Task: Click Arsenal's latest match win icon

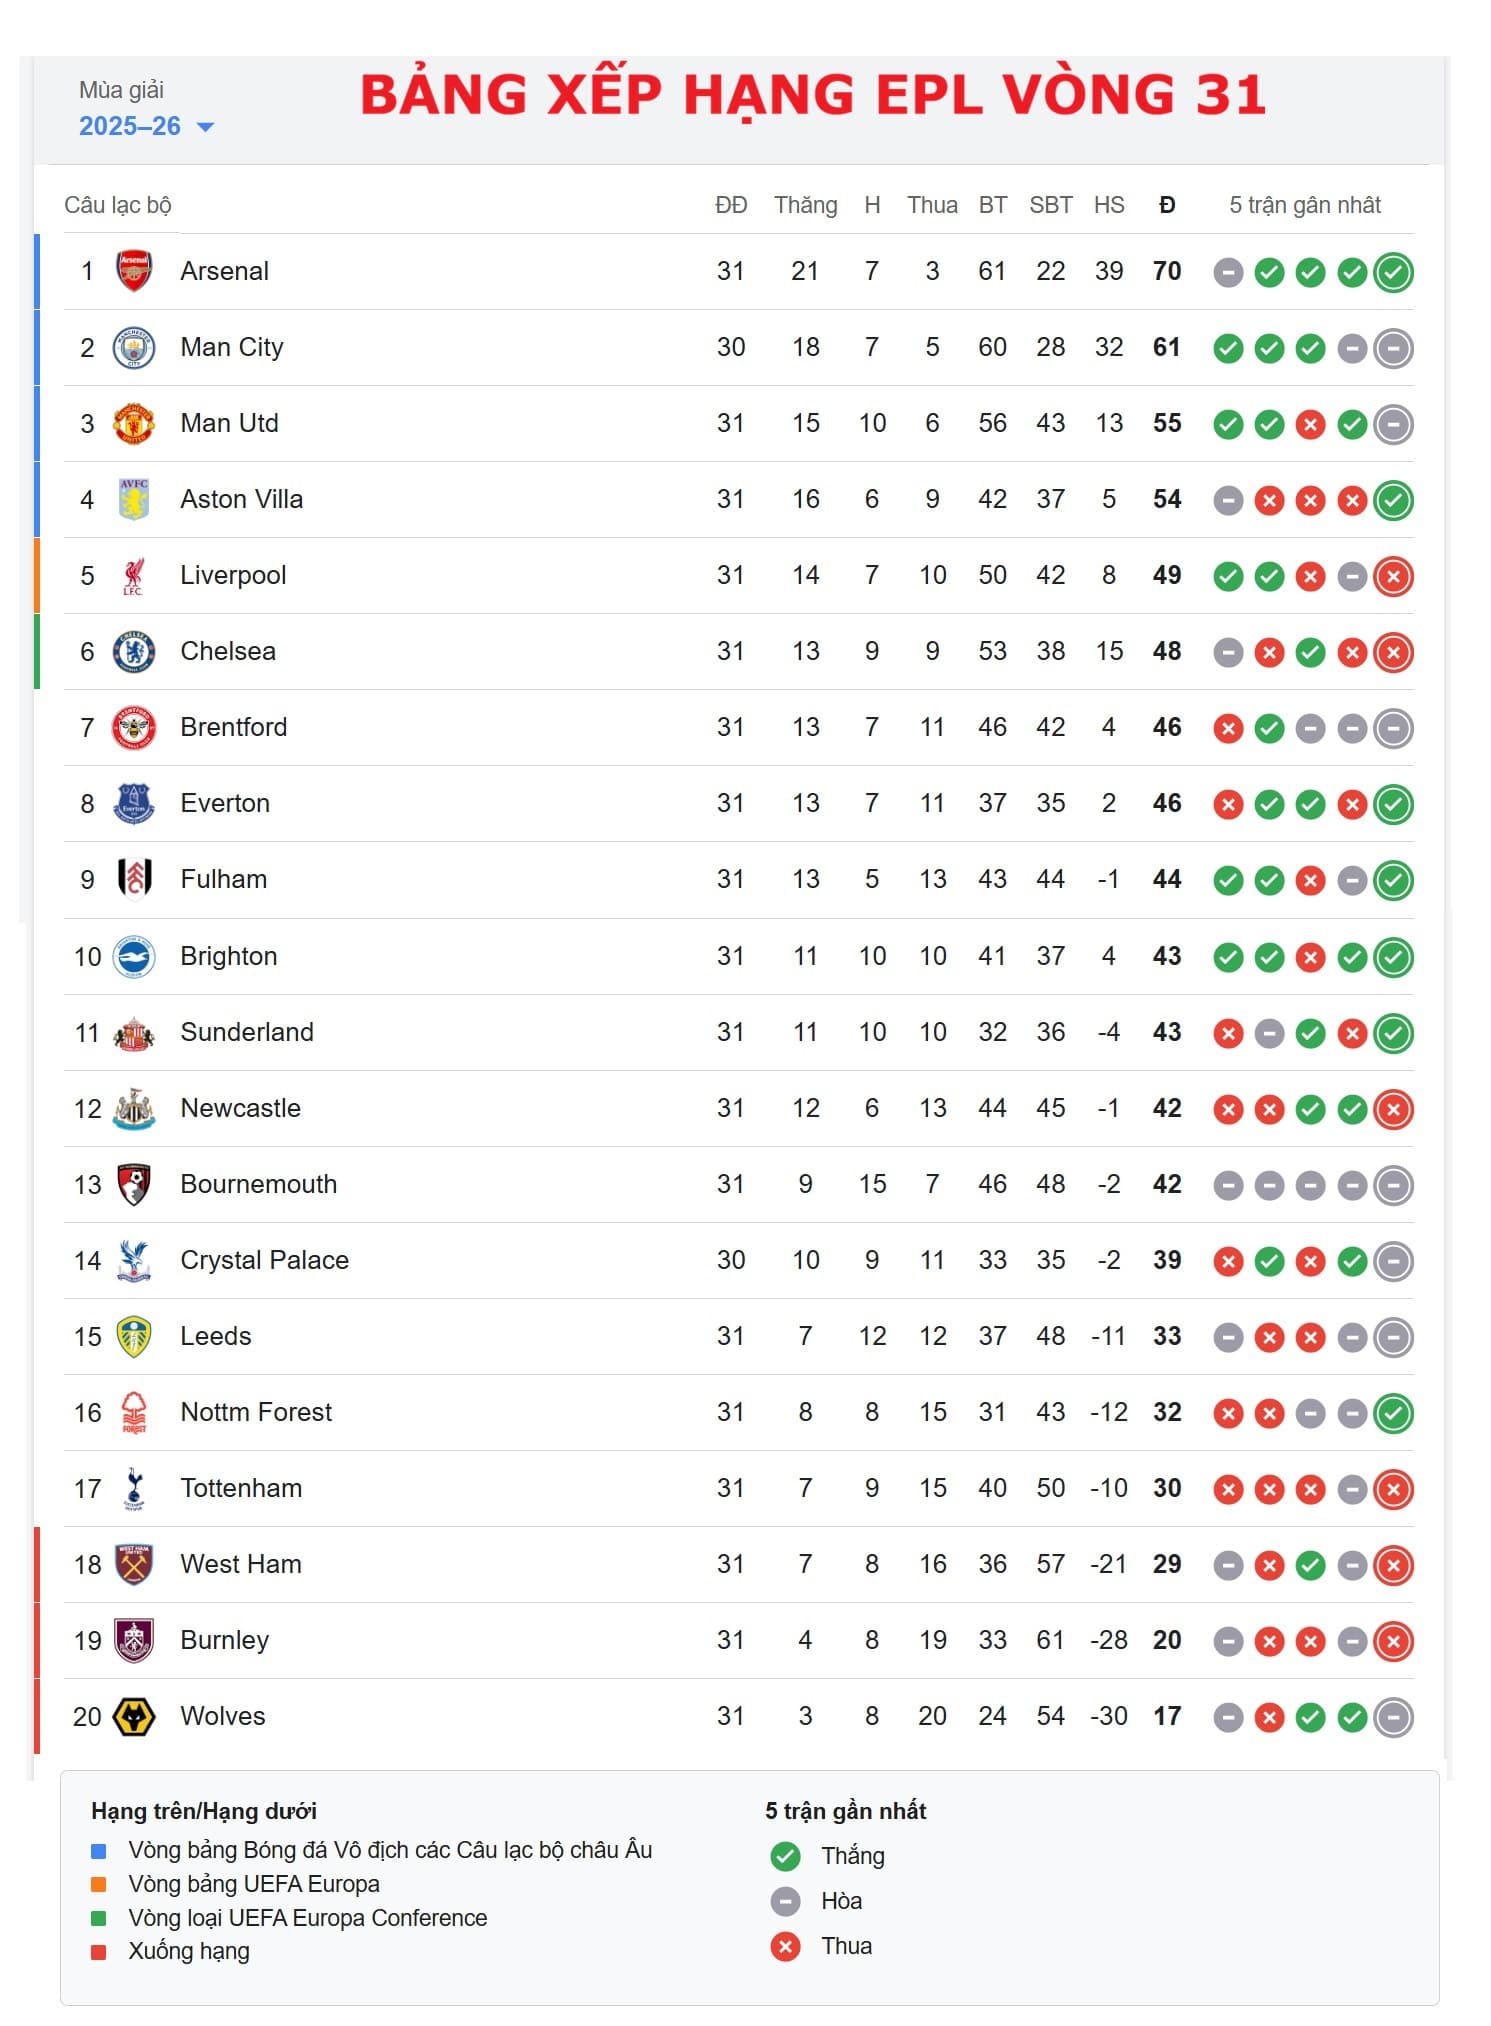Action: pos(1393,272)
